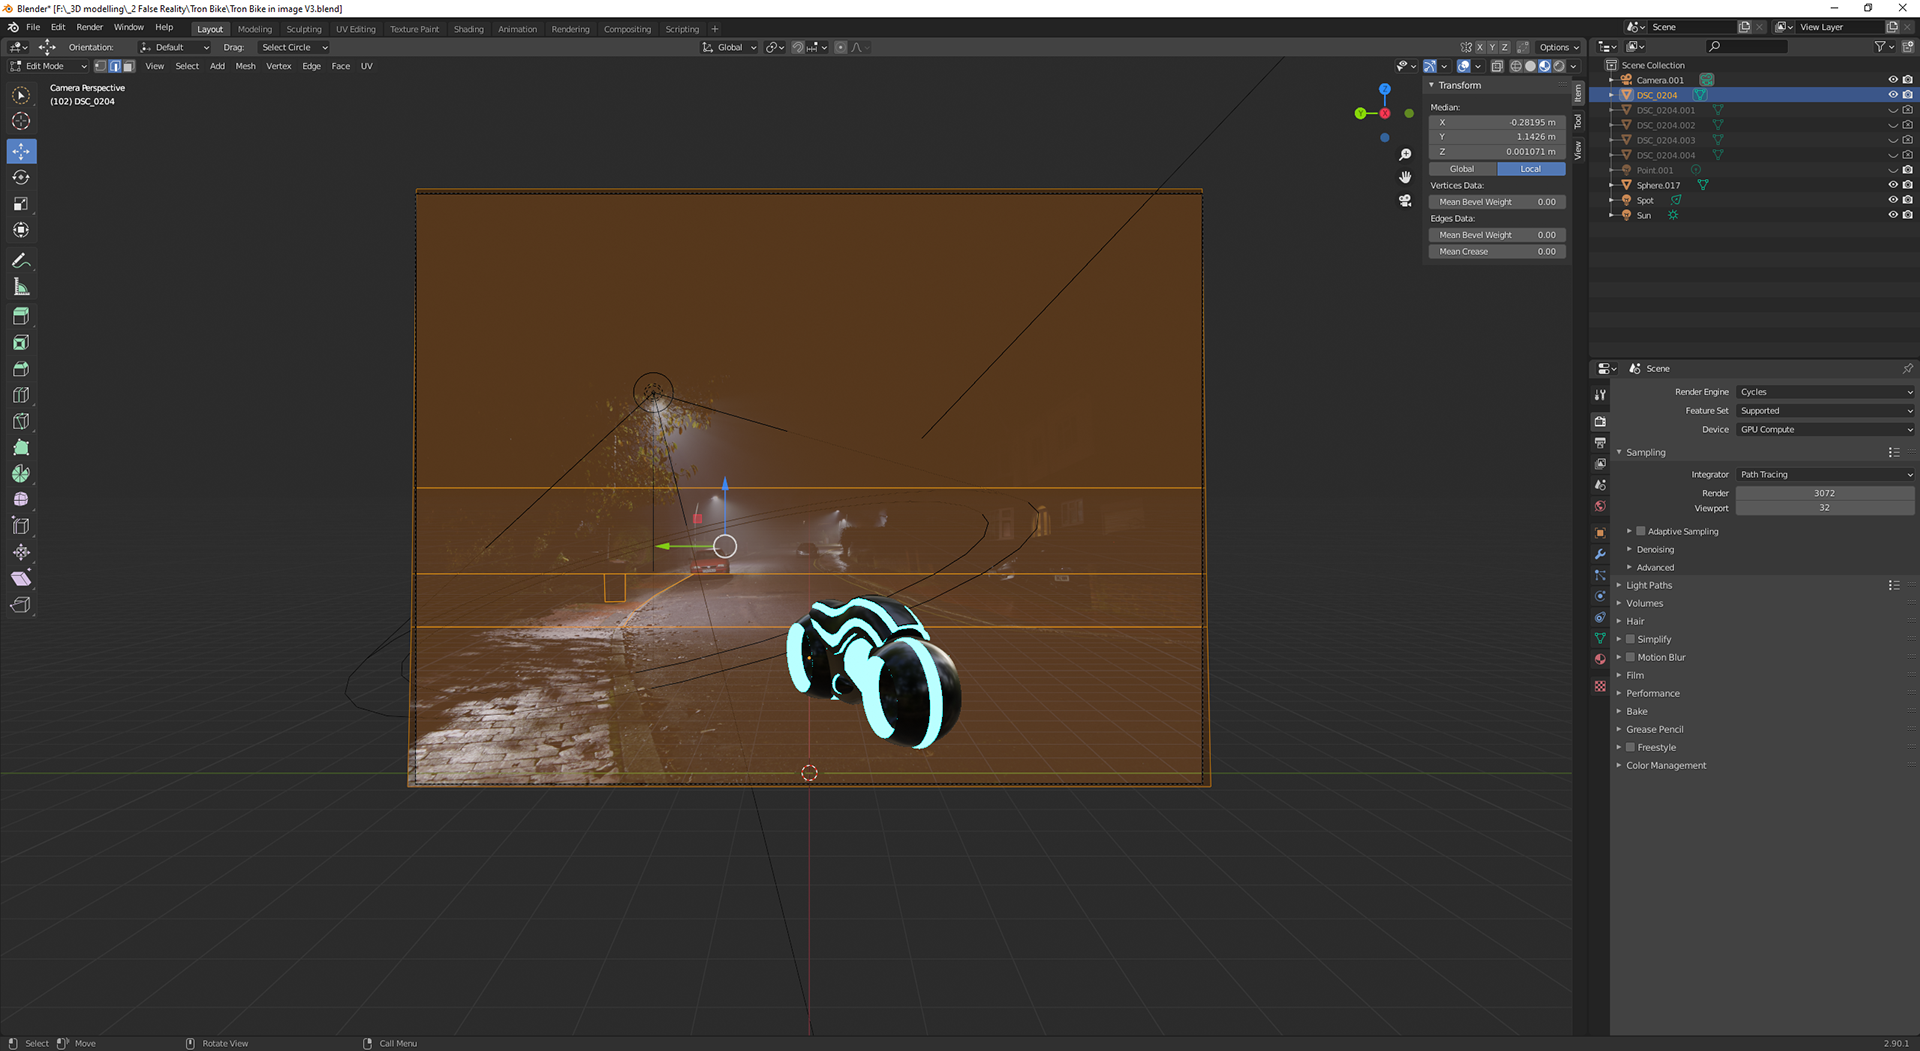Click the Render samples field 3072
The width and height of the screenshot is (1920, 1051).
coord(1825,493)
